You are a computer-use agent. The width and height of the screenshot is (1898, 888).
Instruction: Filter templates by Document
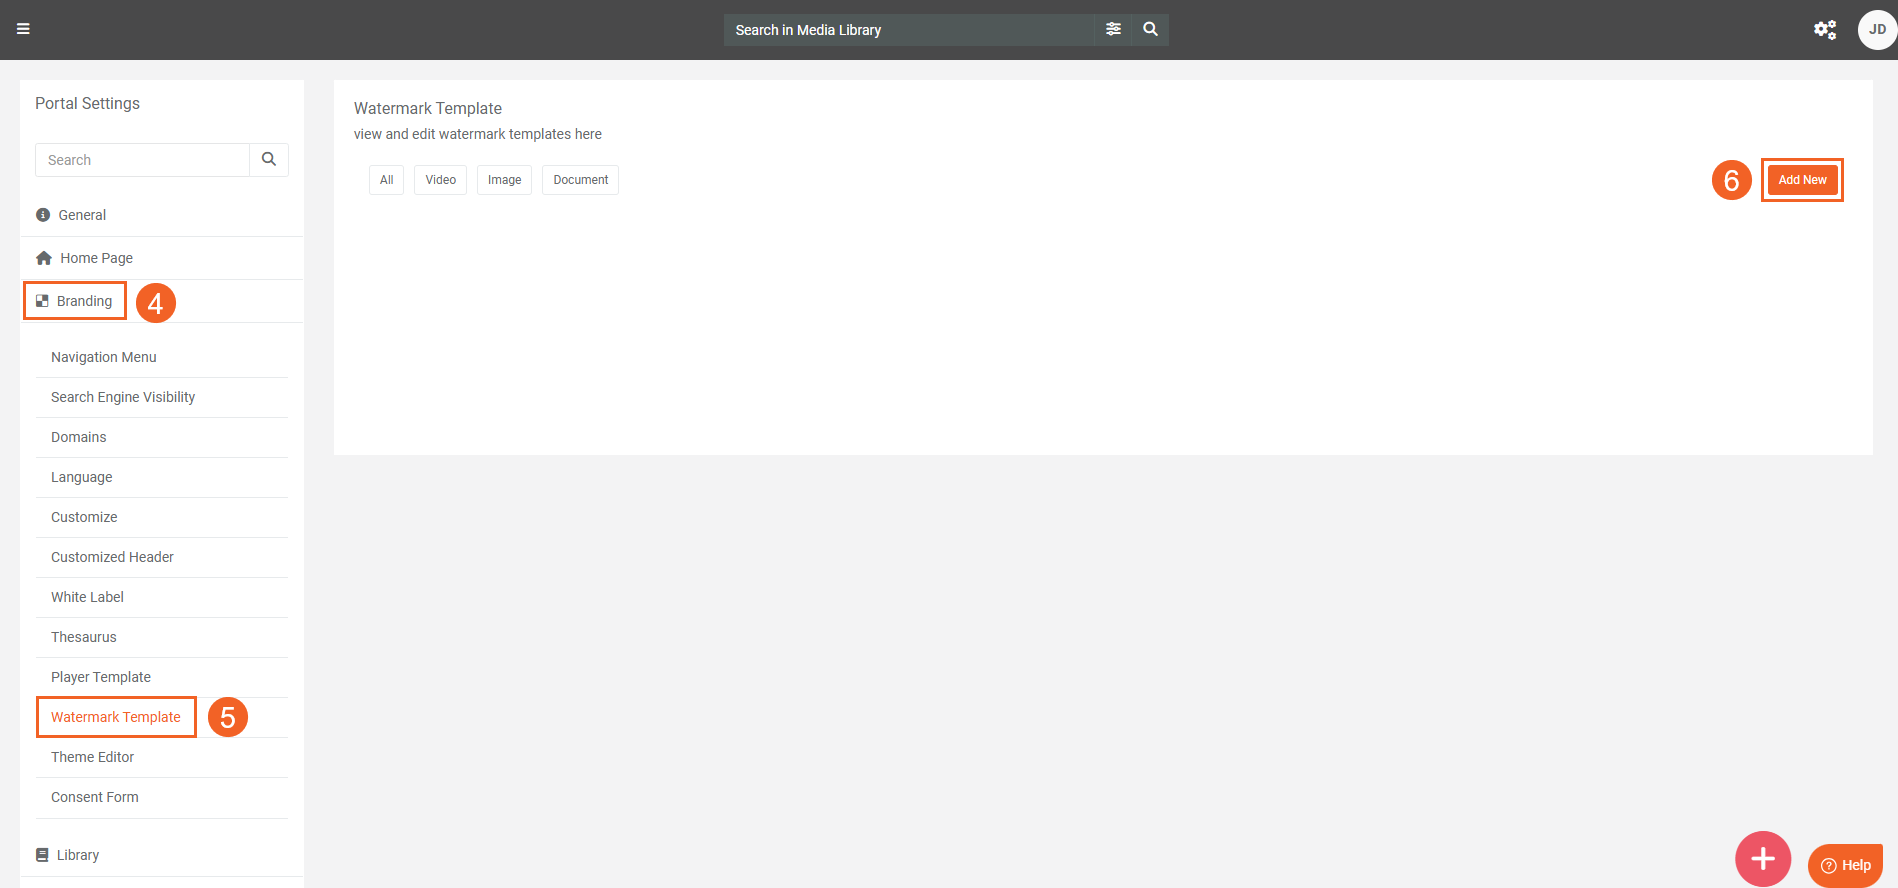click(580, 180)
